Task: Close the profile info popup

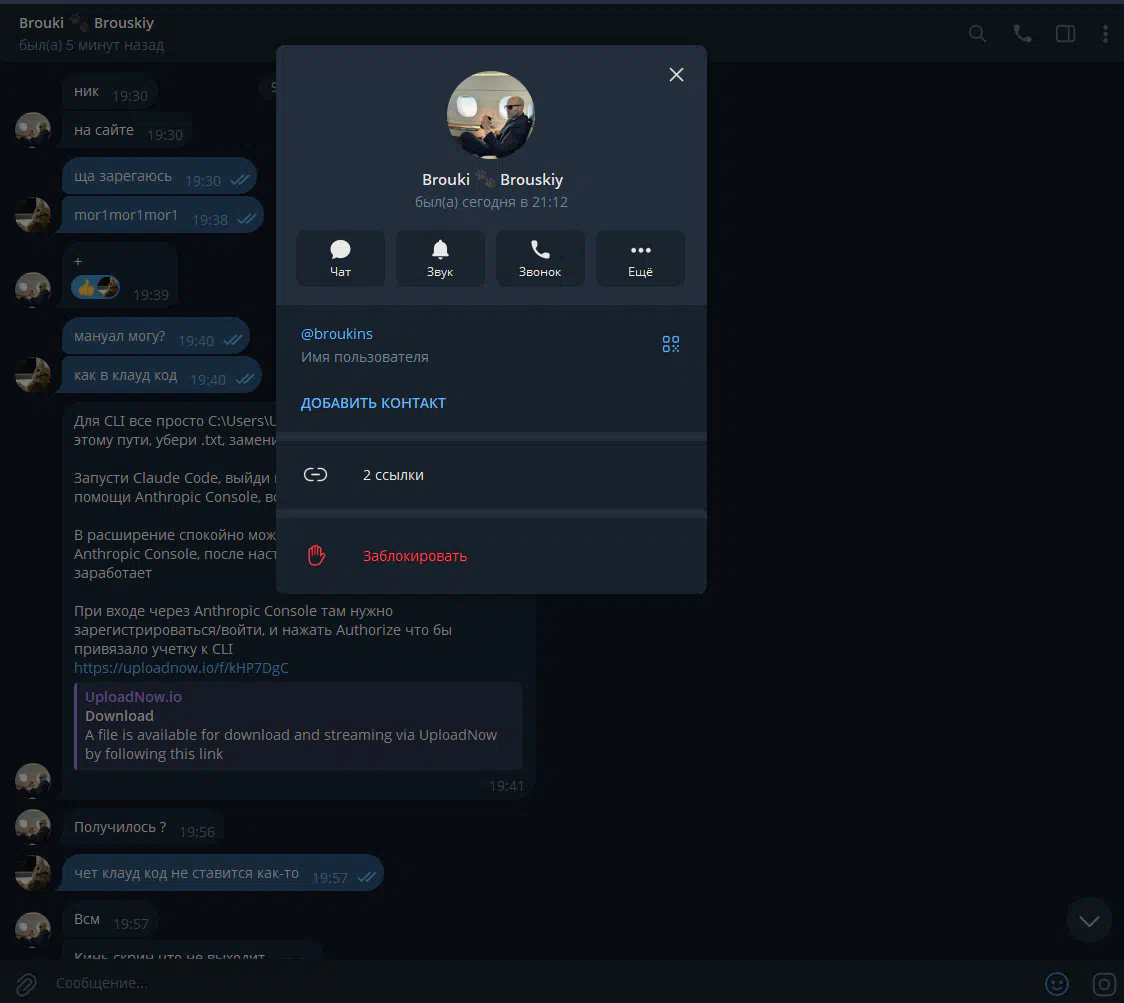Action: coord(676,75)
